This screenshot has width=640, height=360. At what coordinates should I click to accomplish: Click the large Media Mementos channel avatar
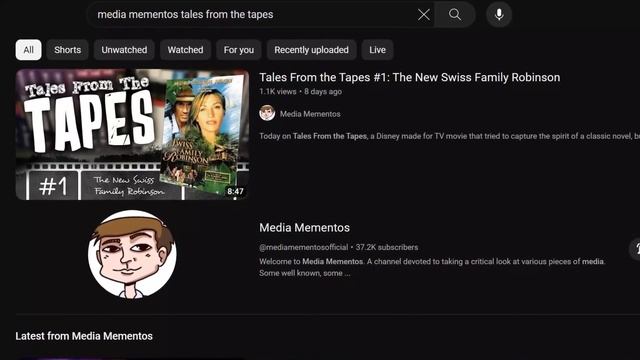coord(132,254)
